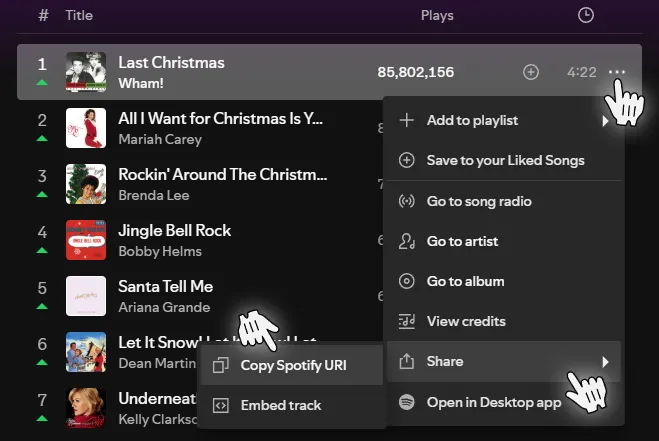Expand the Add to playlist submenu arrow

(x=605, y=121)
